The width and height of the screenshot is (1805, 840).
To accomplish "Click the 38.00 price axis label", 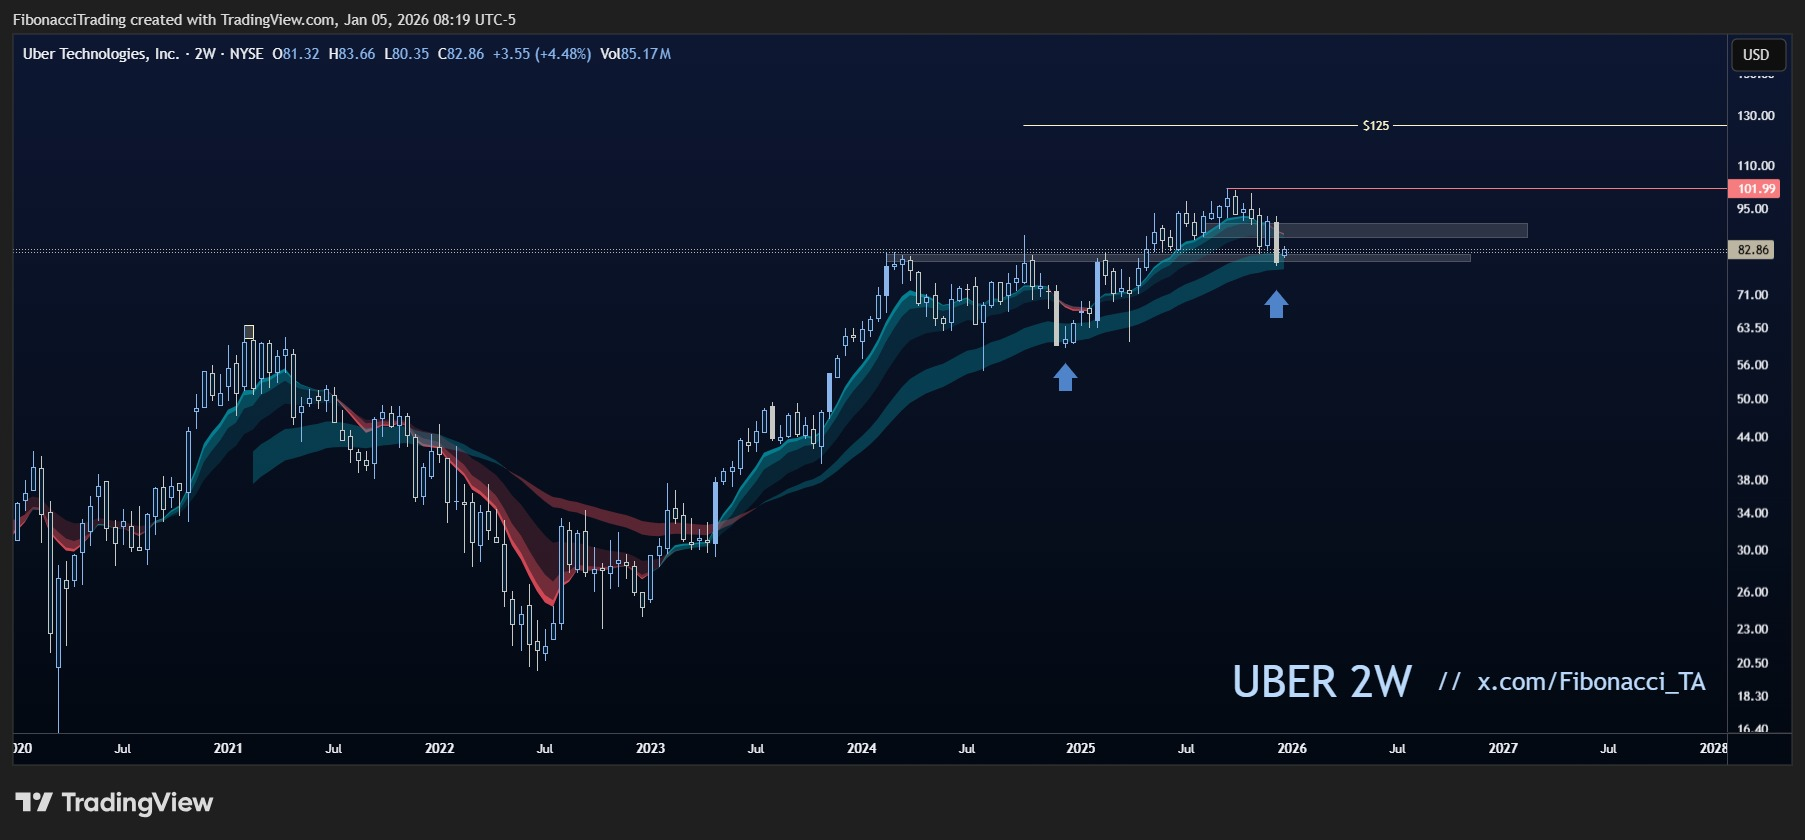I will click(1752, 480).
